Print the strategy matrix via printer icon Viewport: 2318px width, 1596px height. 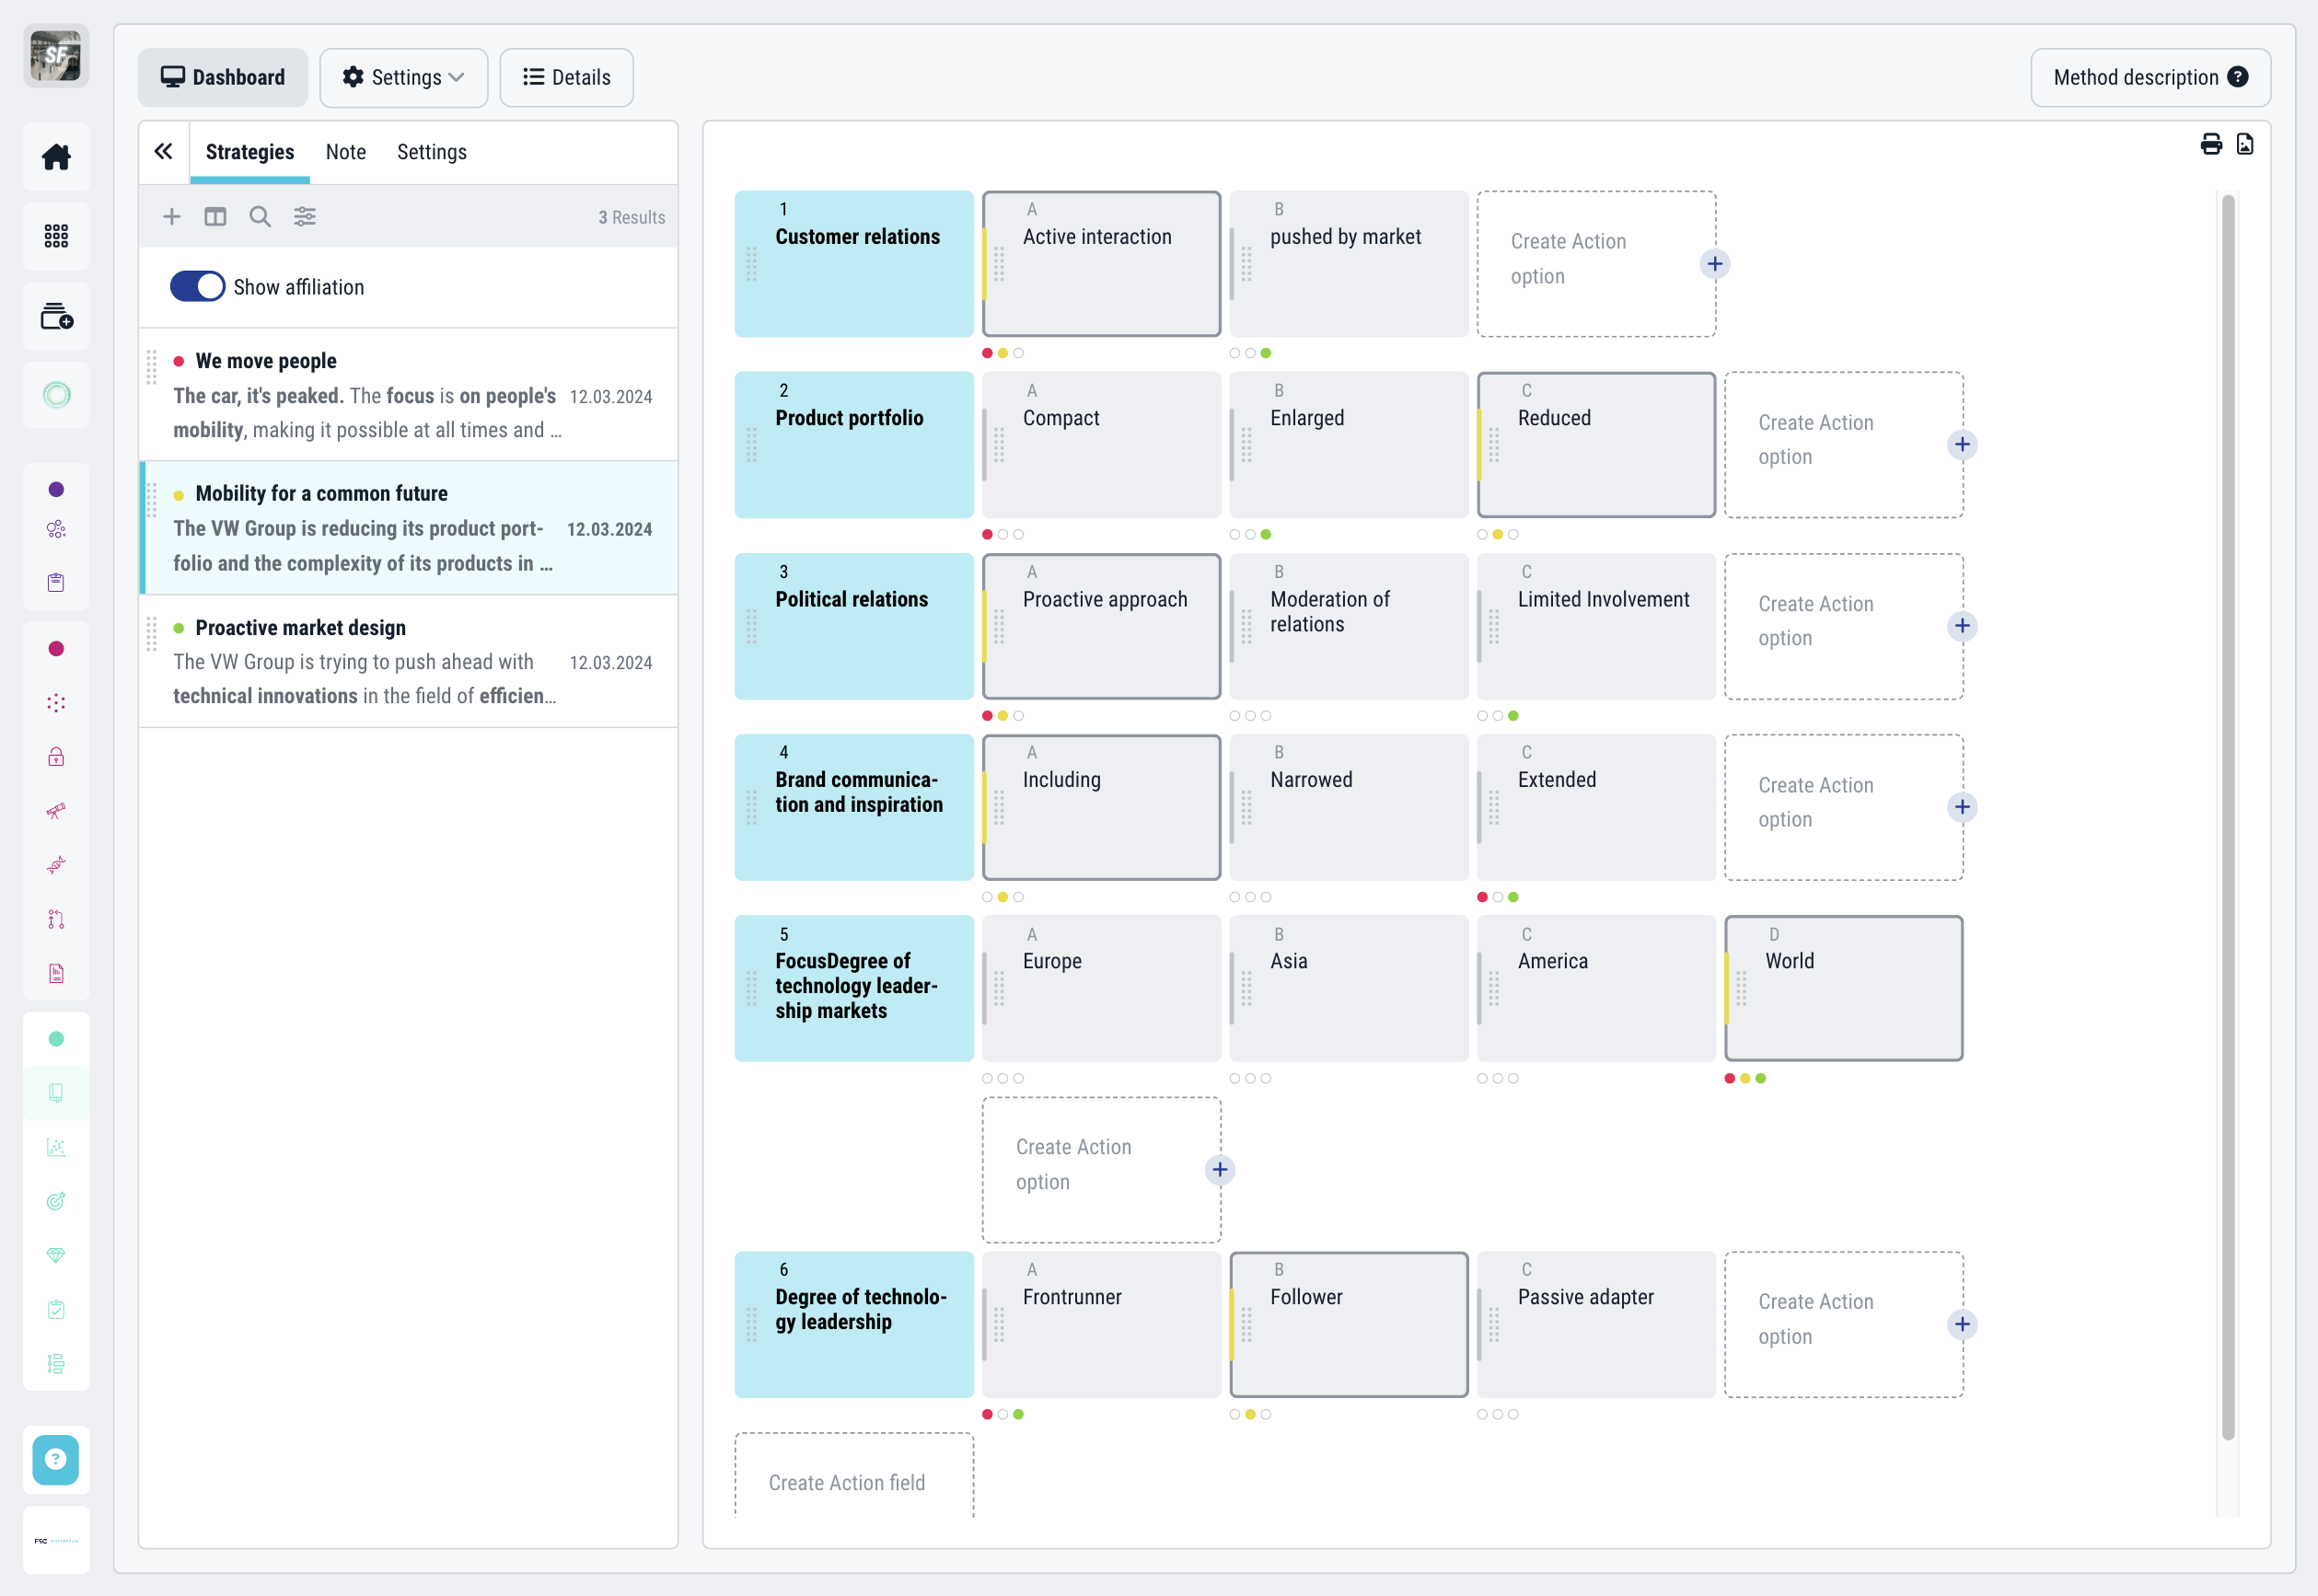pyautogui.click(x=2209, y=144)
